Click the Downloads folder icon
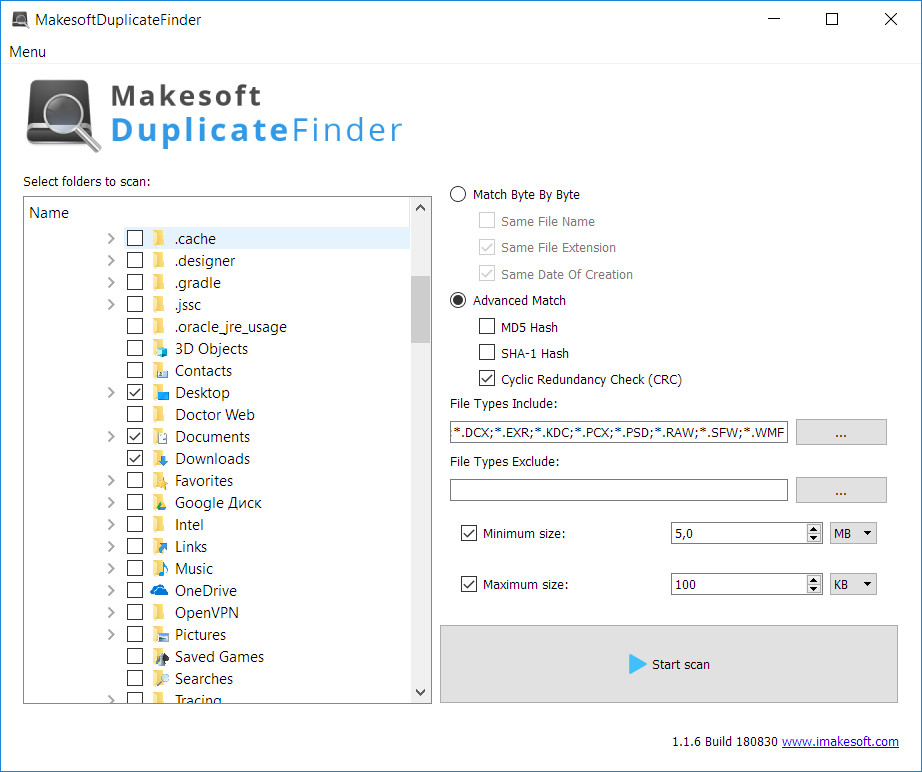Viewport: 922px width, 772px height. click(x=160, y=459)
